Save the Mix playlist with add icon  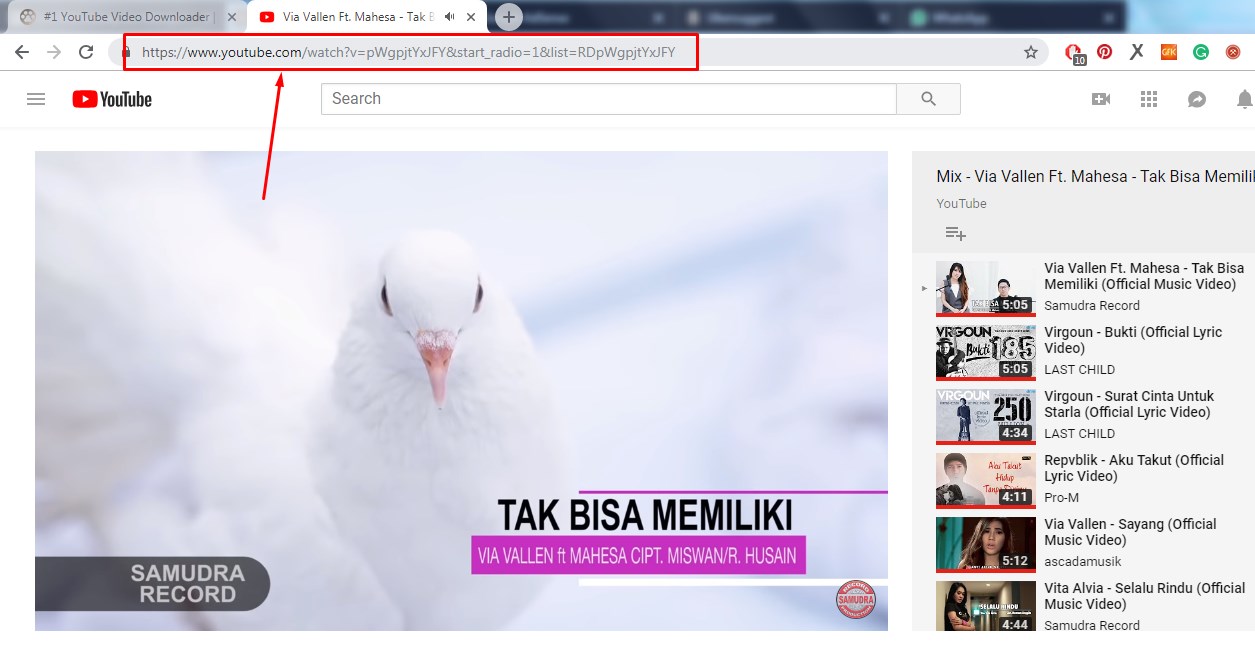pos(956,233)
